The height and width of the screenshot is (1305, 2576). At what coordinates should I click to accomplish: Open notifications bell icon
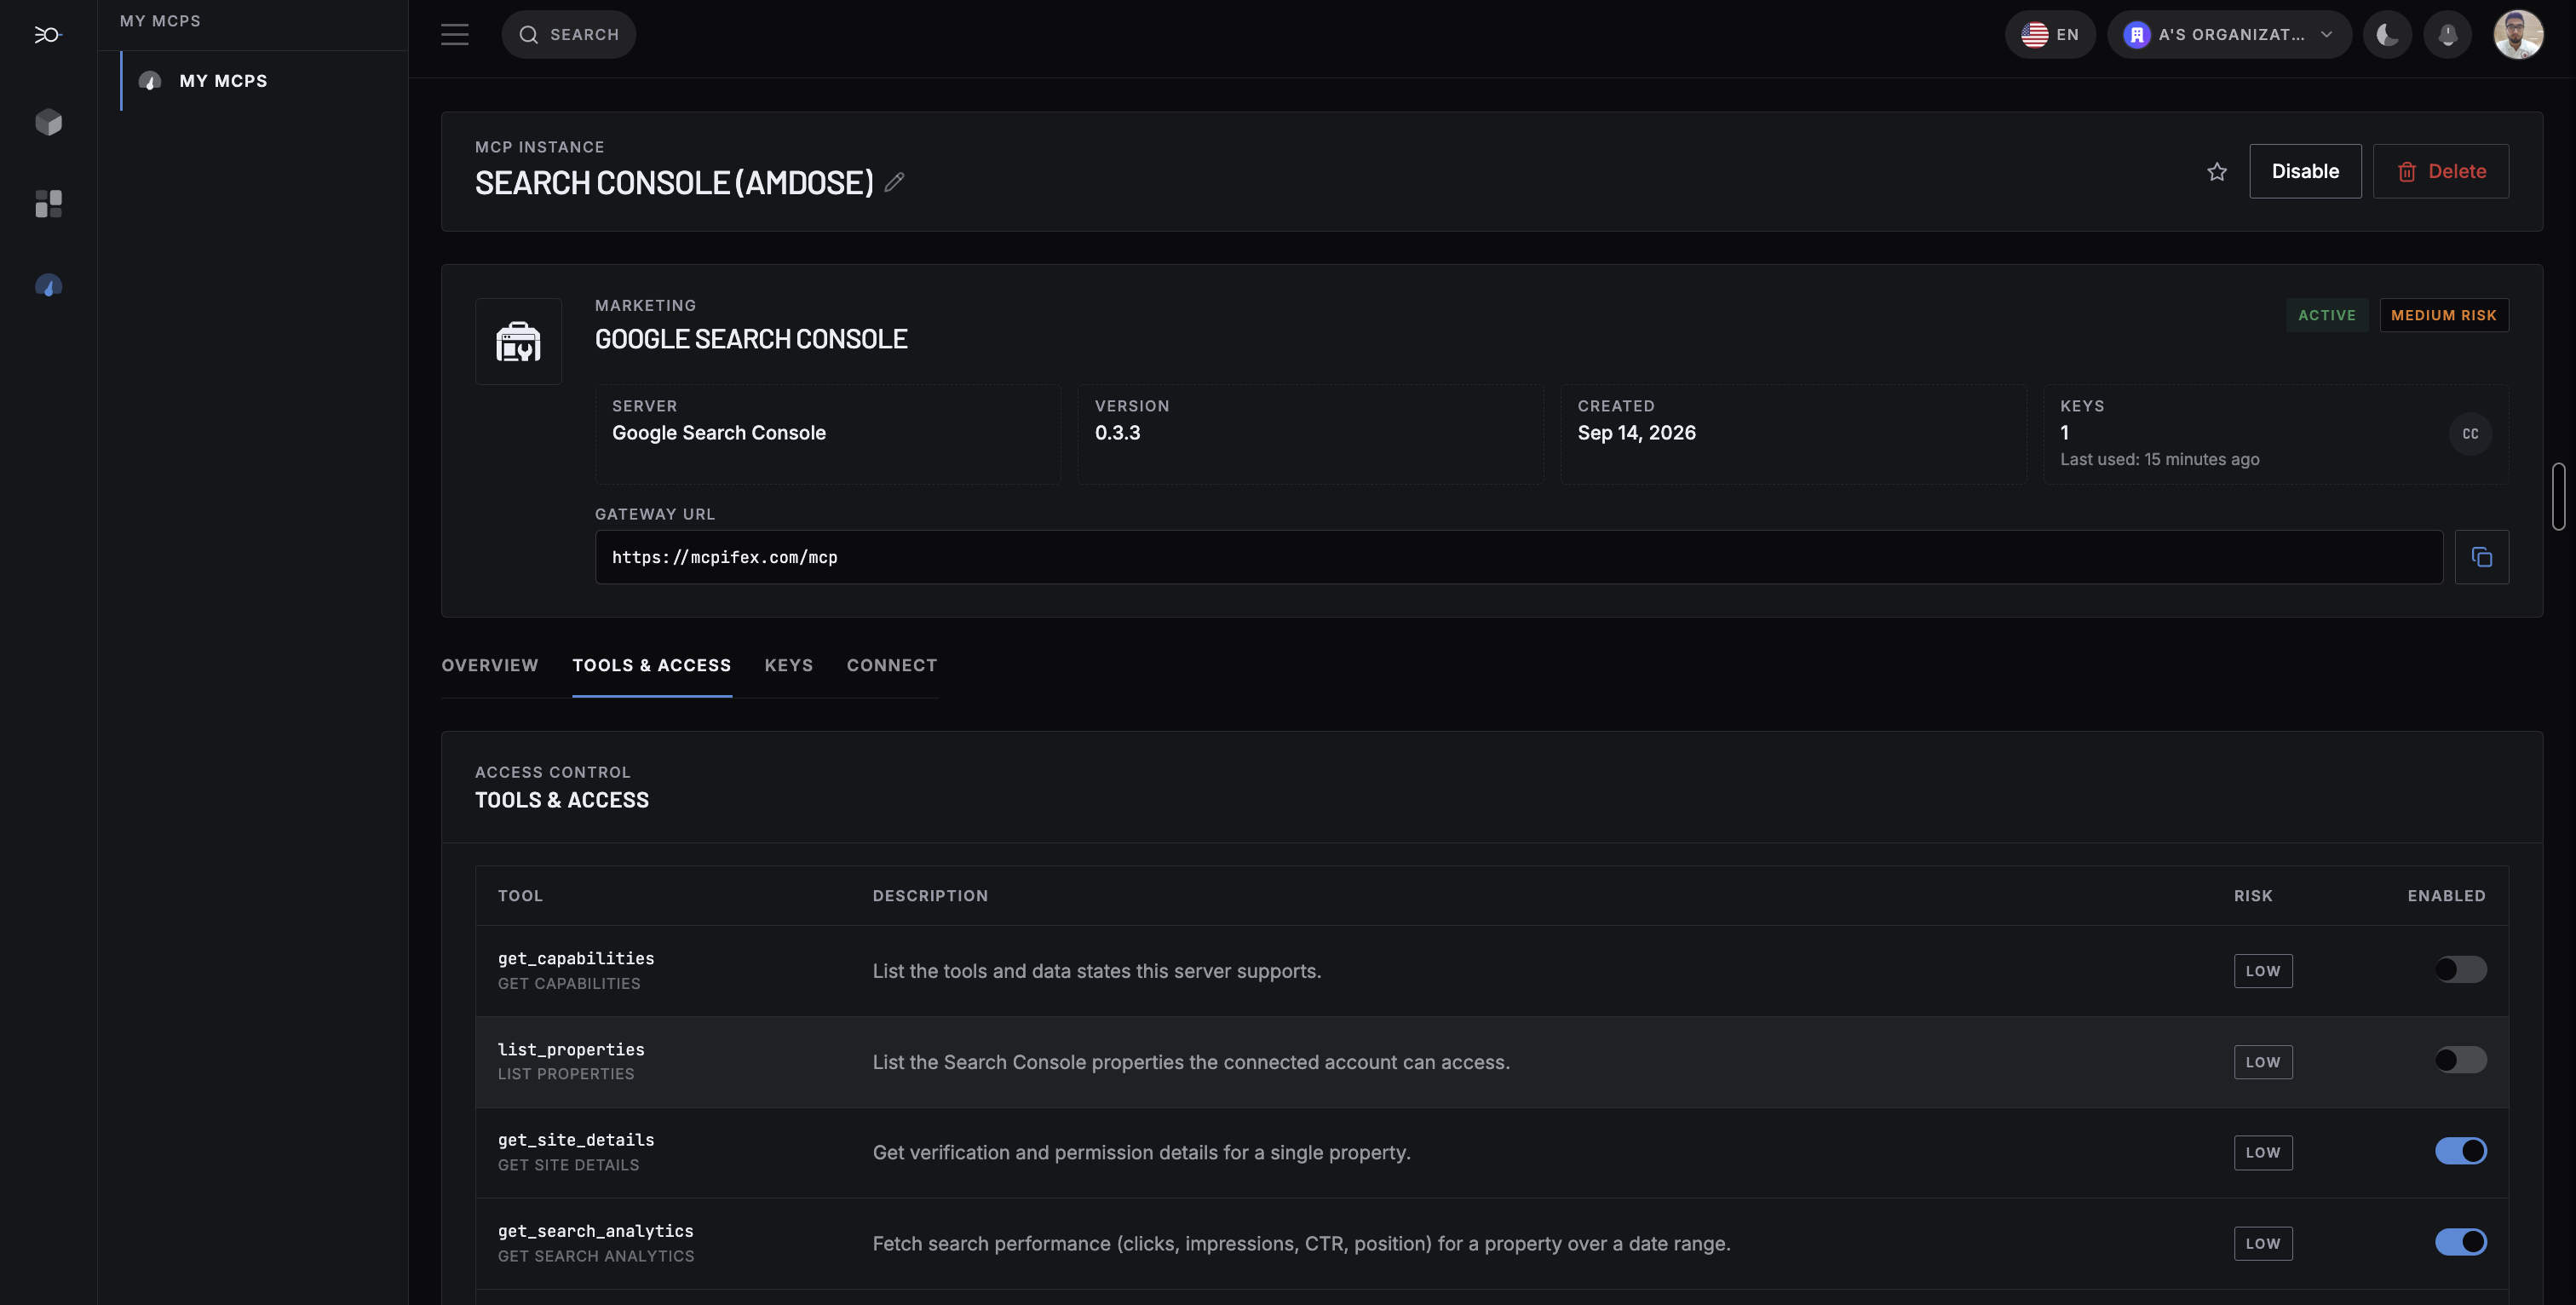pos(2448,35)
